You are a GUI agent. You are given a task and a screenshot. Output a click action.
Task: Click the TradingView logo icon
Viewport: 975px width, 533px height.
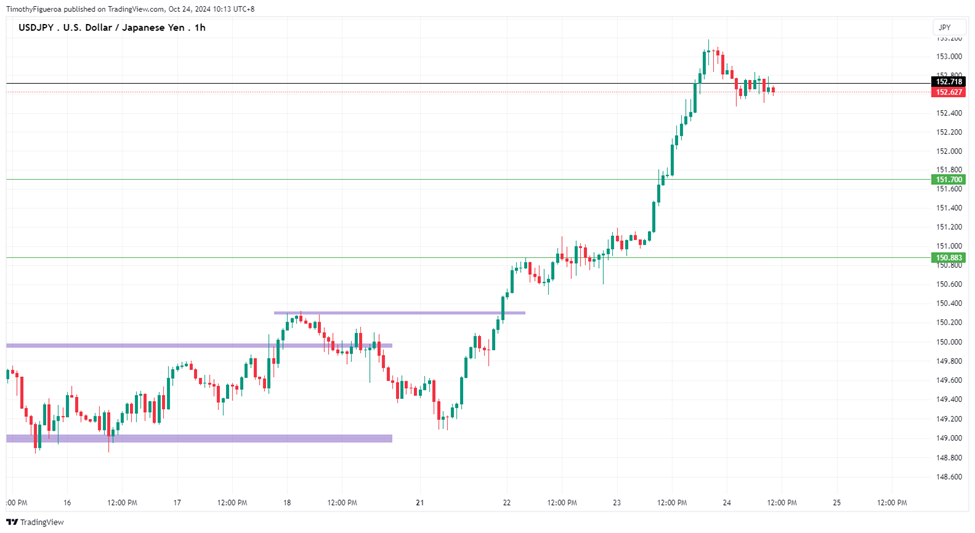click(x=12, y=522)
